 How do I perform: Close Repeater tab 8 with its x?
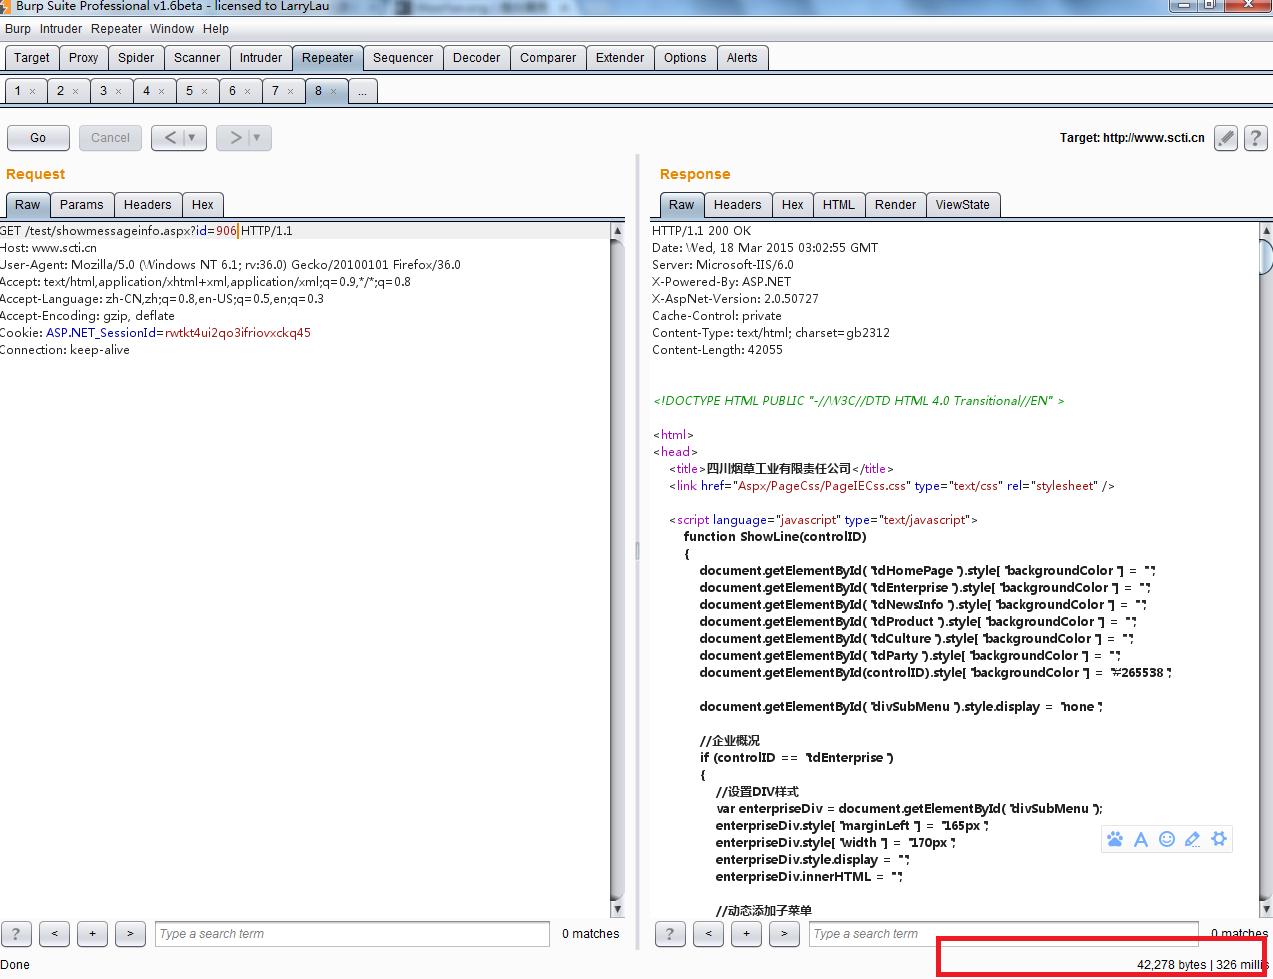tap(333, 91)
